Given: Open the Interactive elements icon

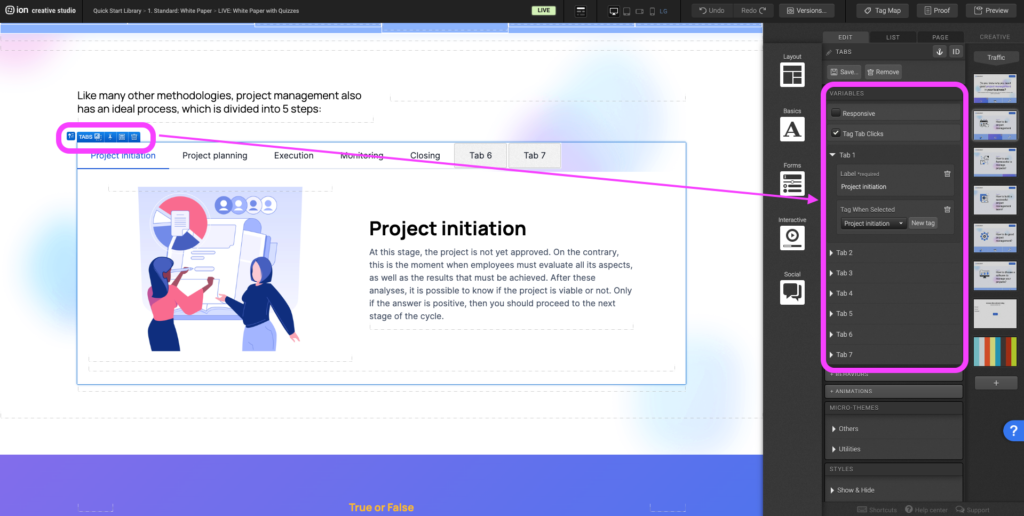Looking at the screenshot, I should [x=792, y=237].
